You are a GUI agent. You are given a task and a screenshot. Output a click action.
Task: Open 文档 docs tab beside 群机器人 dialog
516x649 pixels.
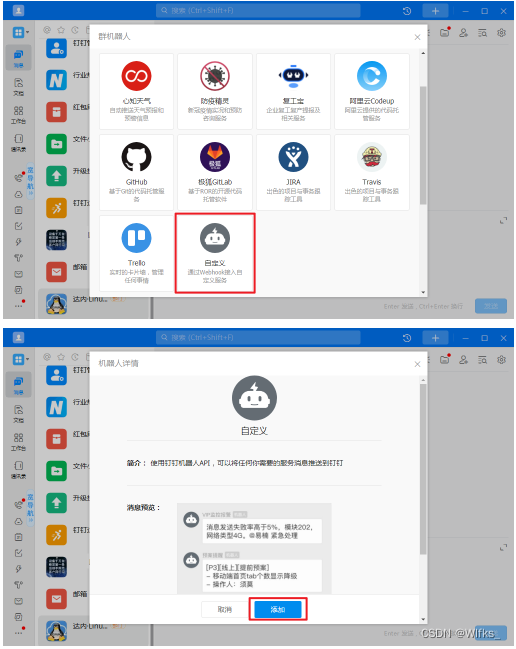[18, 87]
